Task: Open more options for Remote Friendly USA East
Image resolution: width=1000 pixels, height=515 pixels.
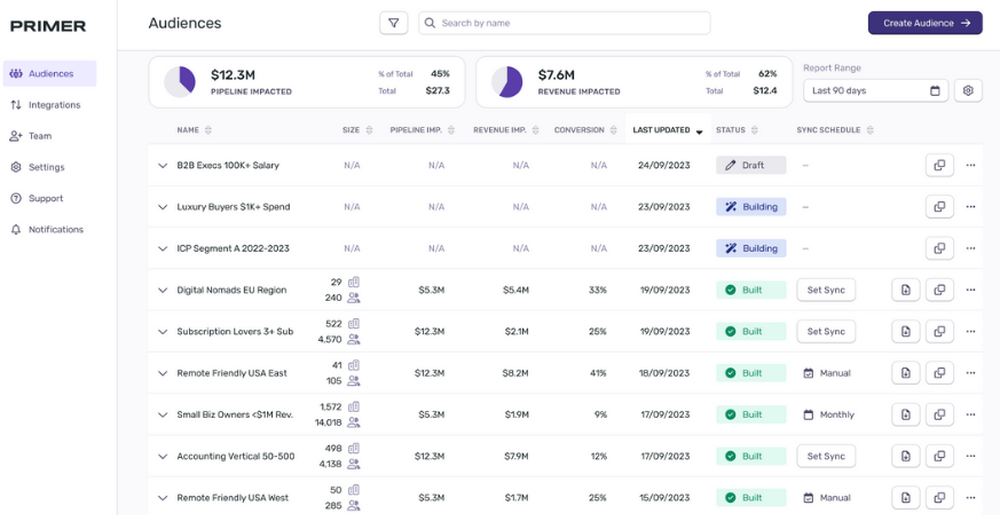Action: (971, 373)
